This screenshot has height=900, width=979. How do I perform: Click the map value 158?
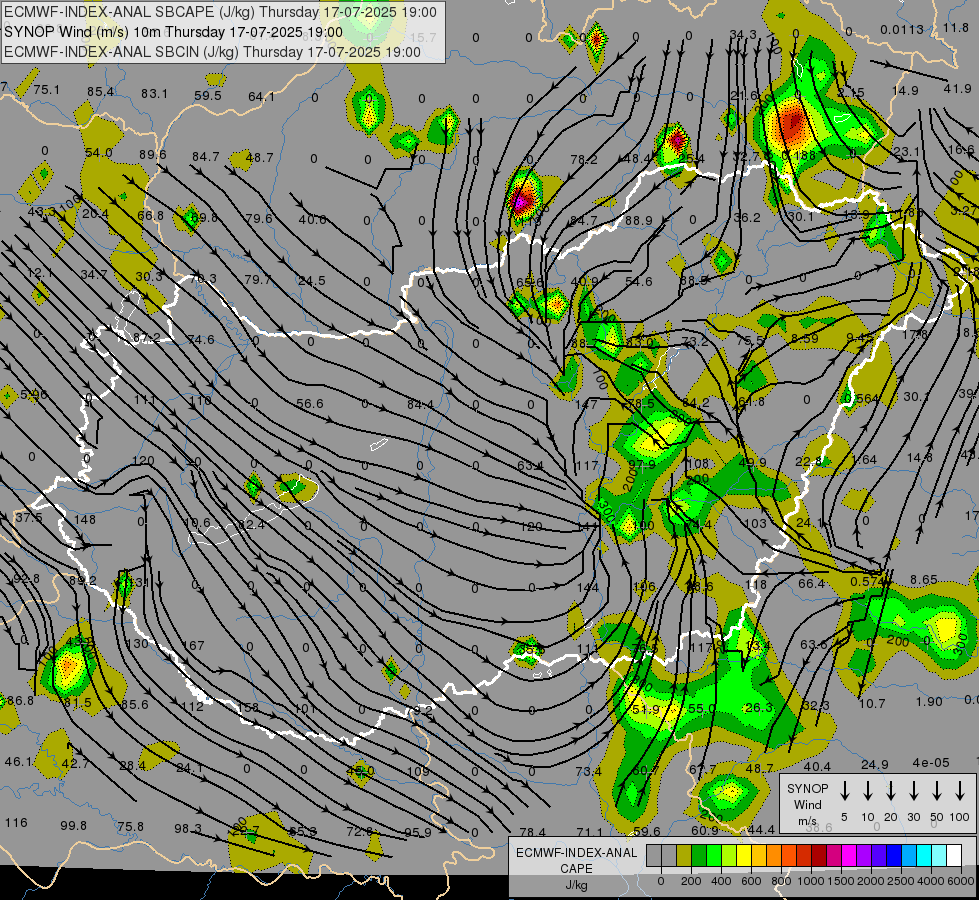point(248,708)
